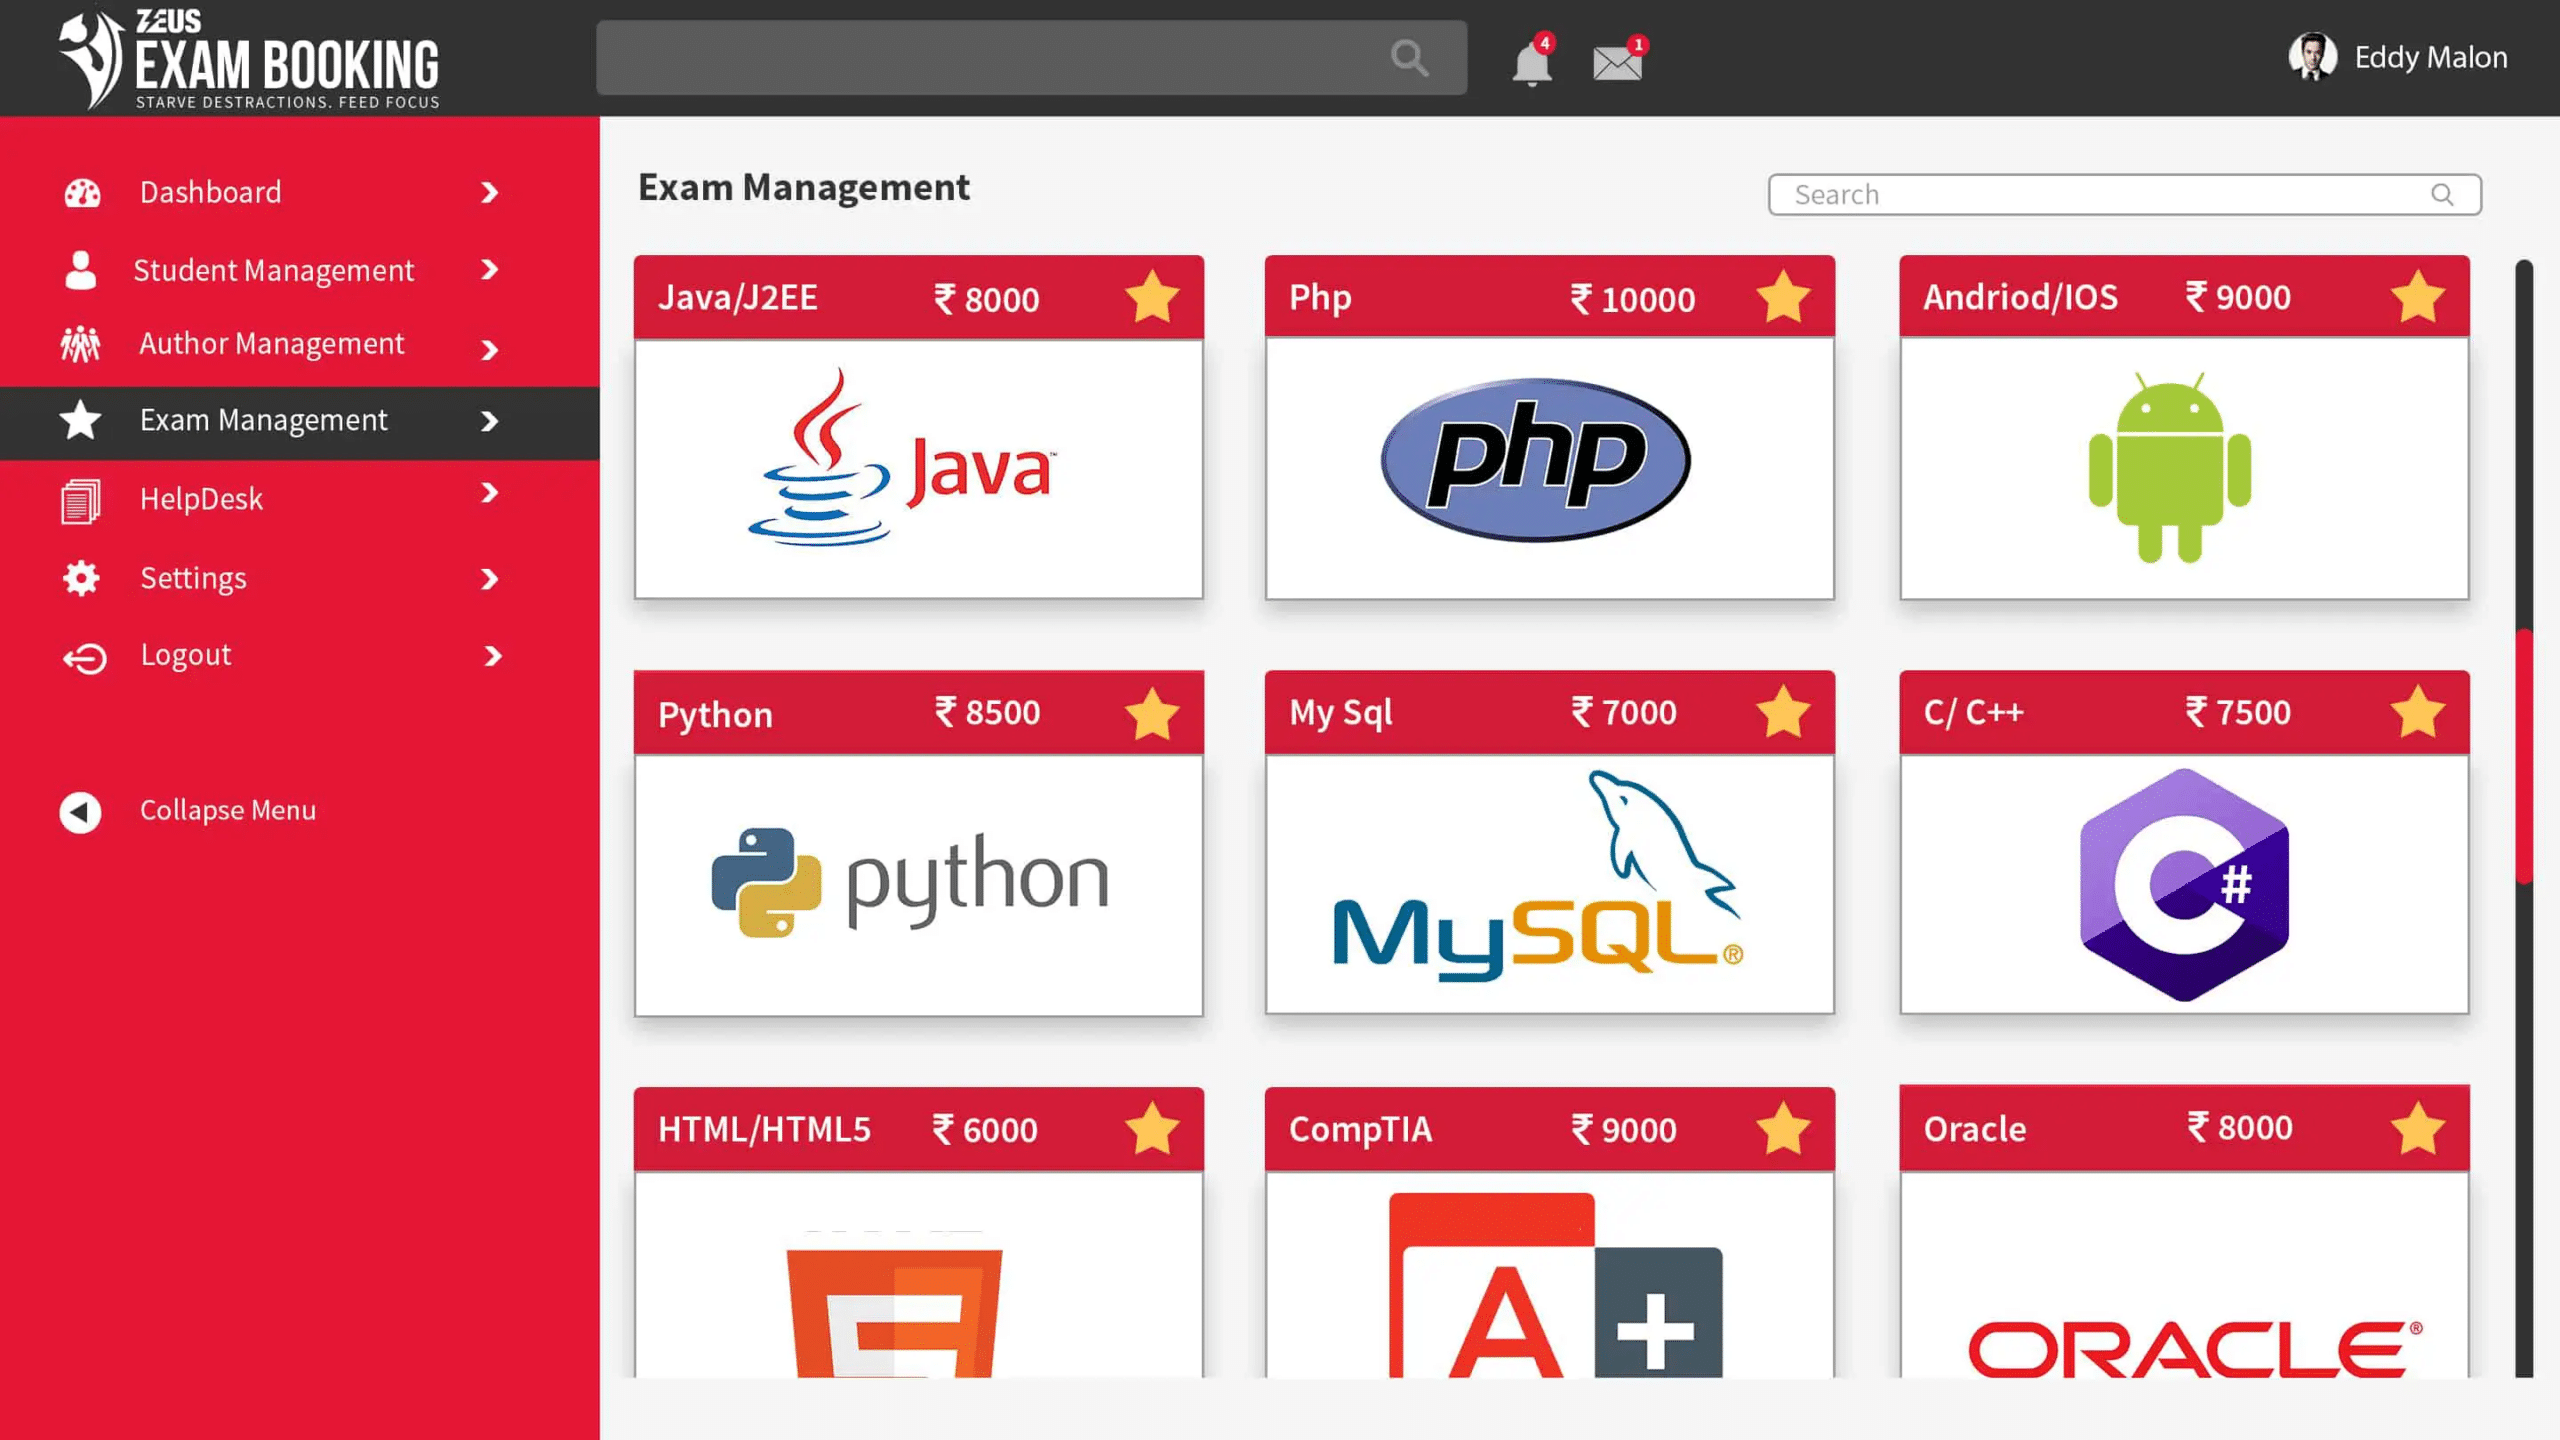Toggle the favorite star on CompTIA card
This screenshot has height=1440, width=2560.
(x=1783, y=1129)
